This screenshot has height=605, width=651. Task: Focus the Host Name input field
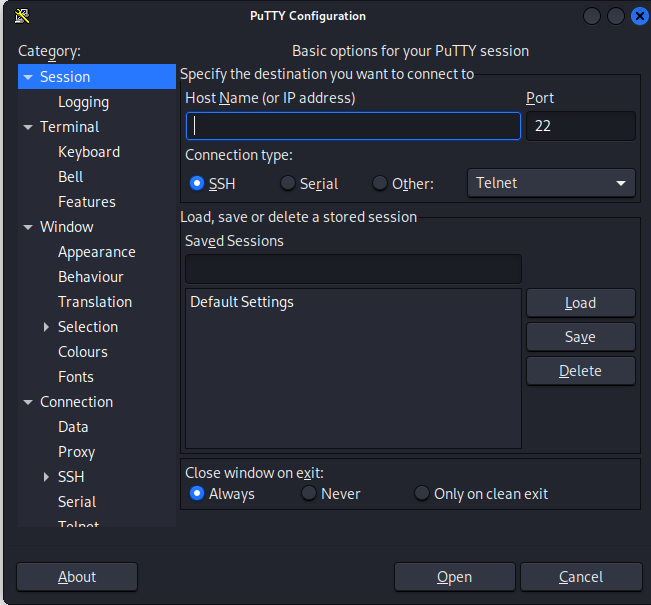tap(353, 126)
